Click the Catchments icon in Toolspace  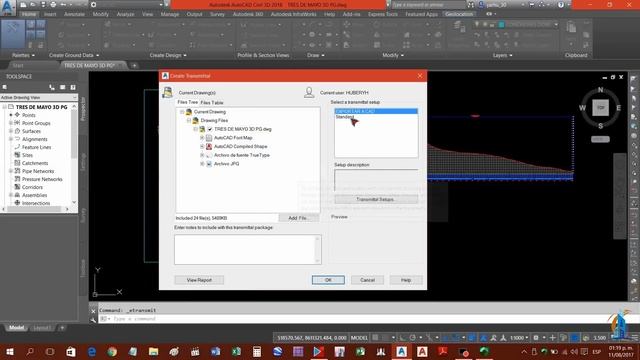click(17, 163)
